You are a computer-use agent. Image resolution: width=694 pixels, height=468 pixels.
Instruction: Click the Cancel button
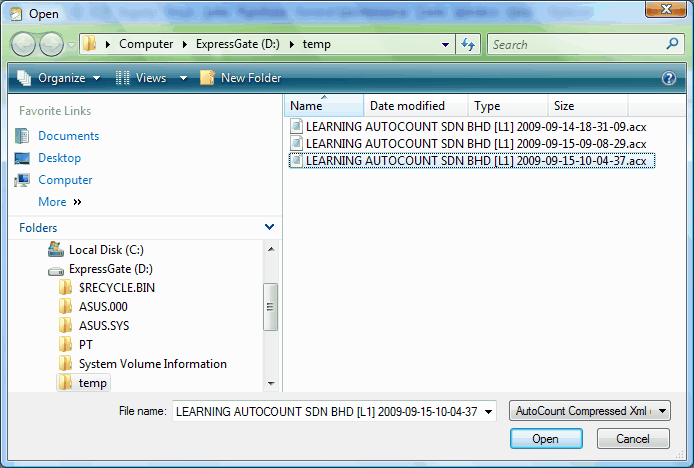coord(633,439)
